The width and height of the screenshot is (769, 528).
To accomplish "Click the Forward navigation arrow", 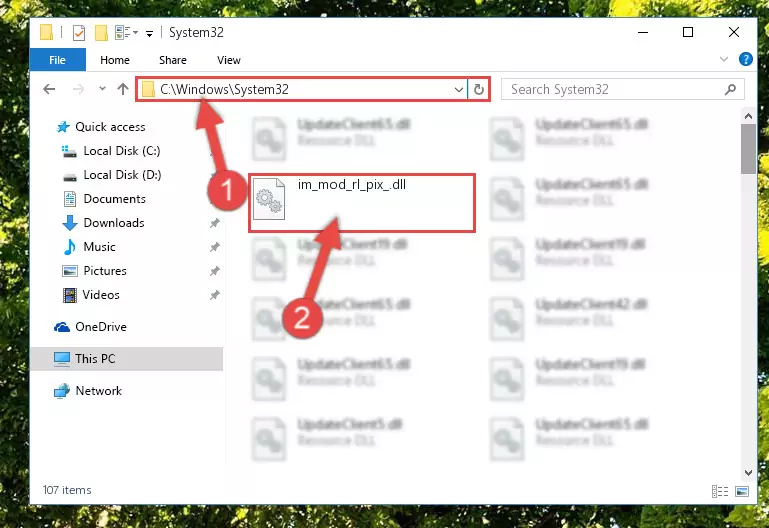I will [x=78, y=89].
